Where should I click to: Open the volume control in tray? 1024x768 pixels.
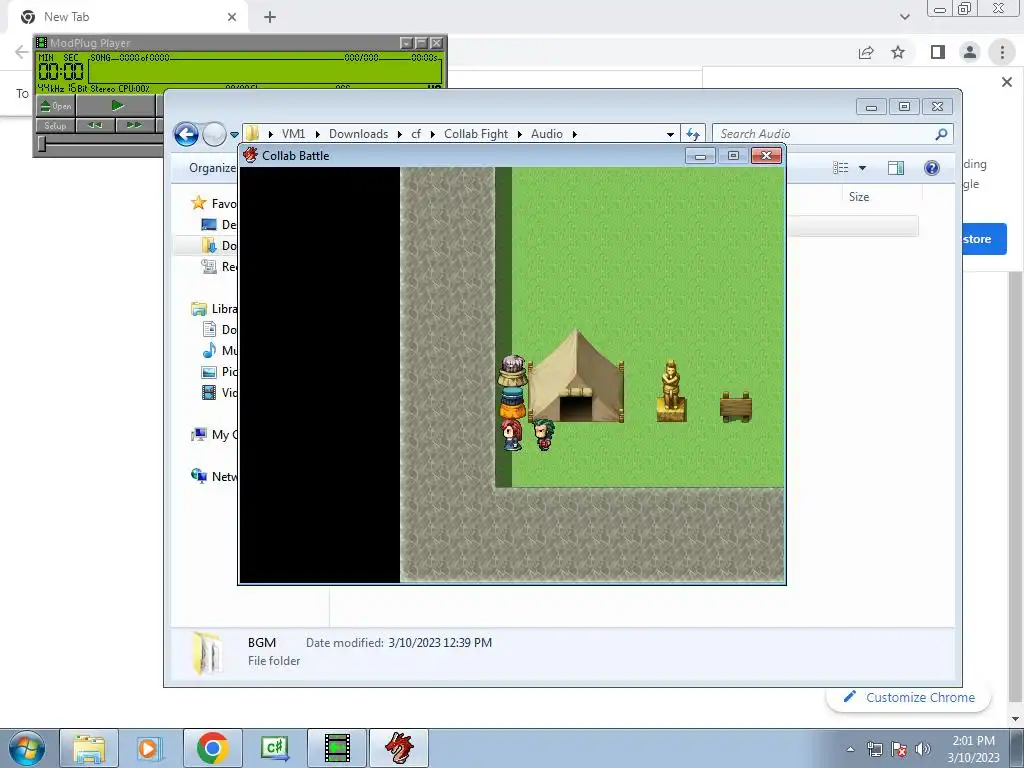[x=923, y=749]
